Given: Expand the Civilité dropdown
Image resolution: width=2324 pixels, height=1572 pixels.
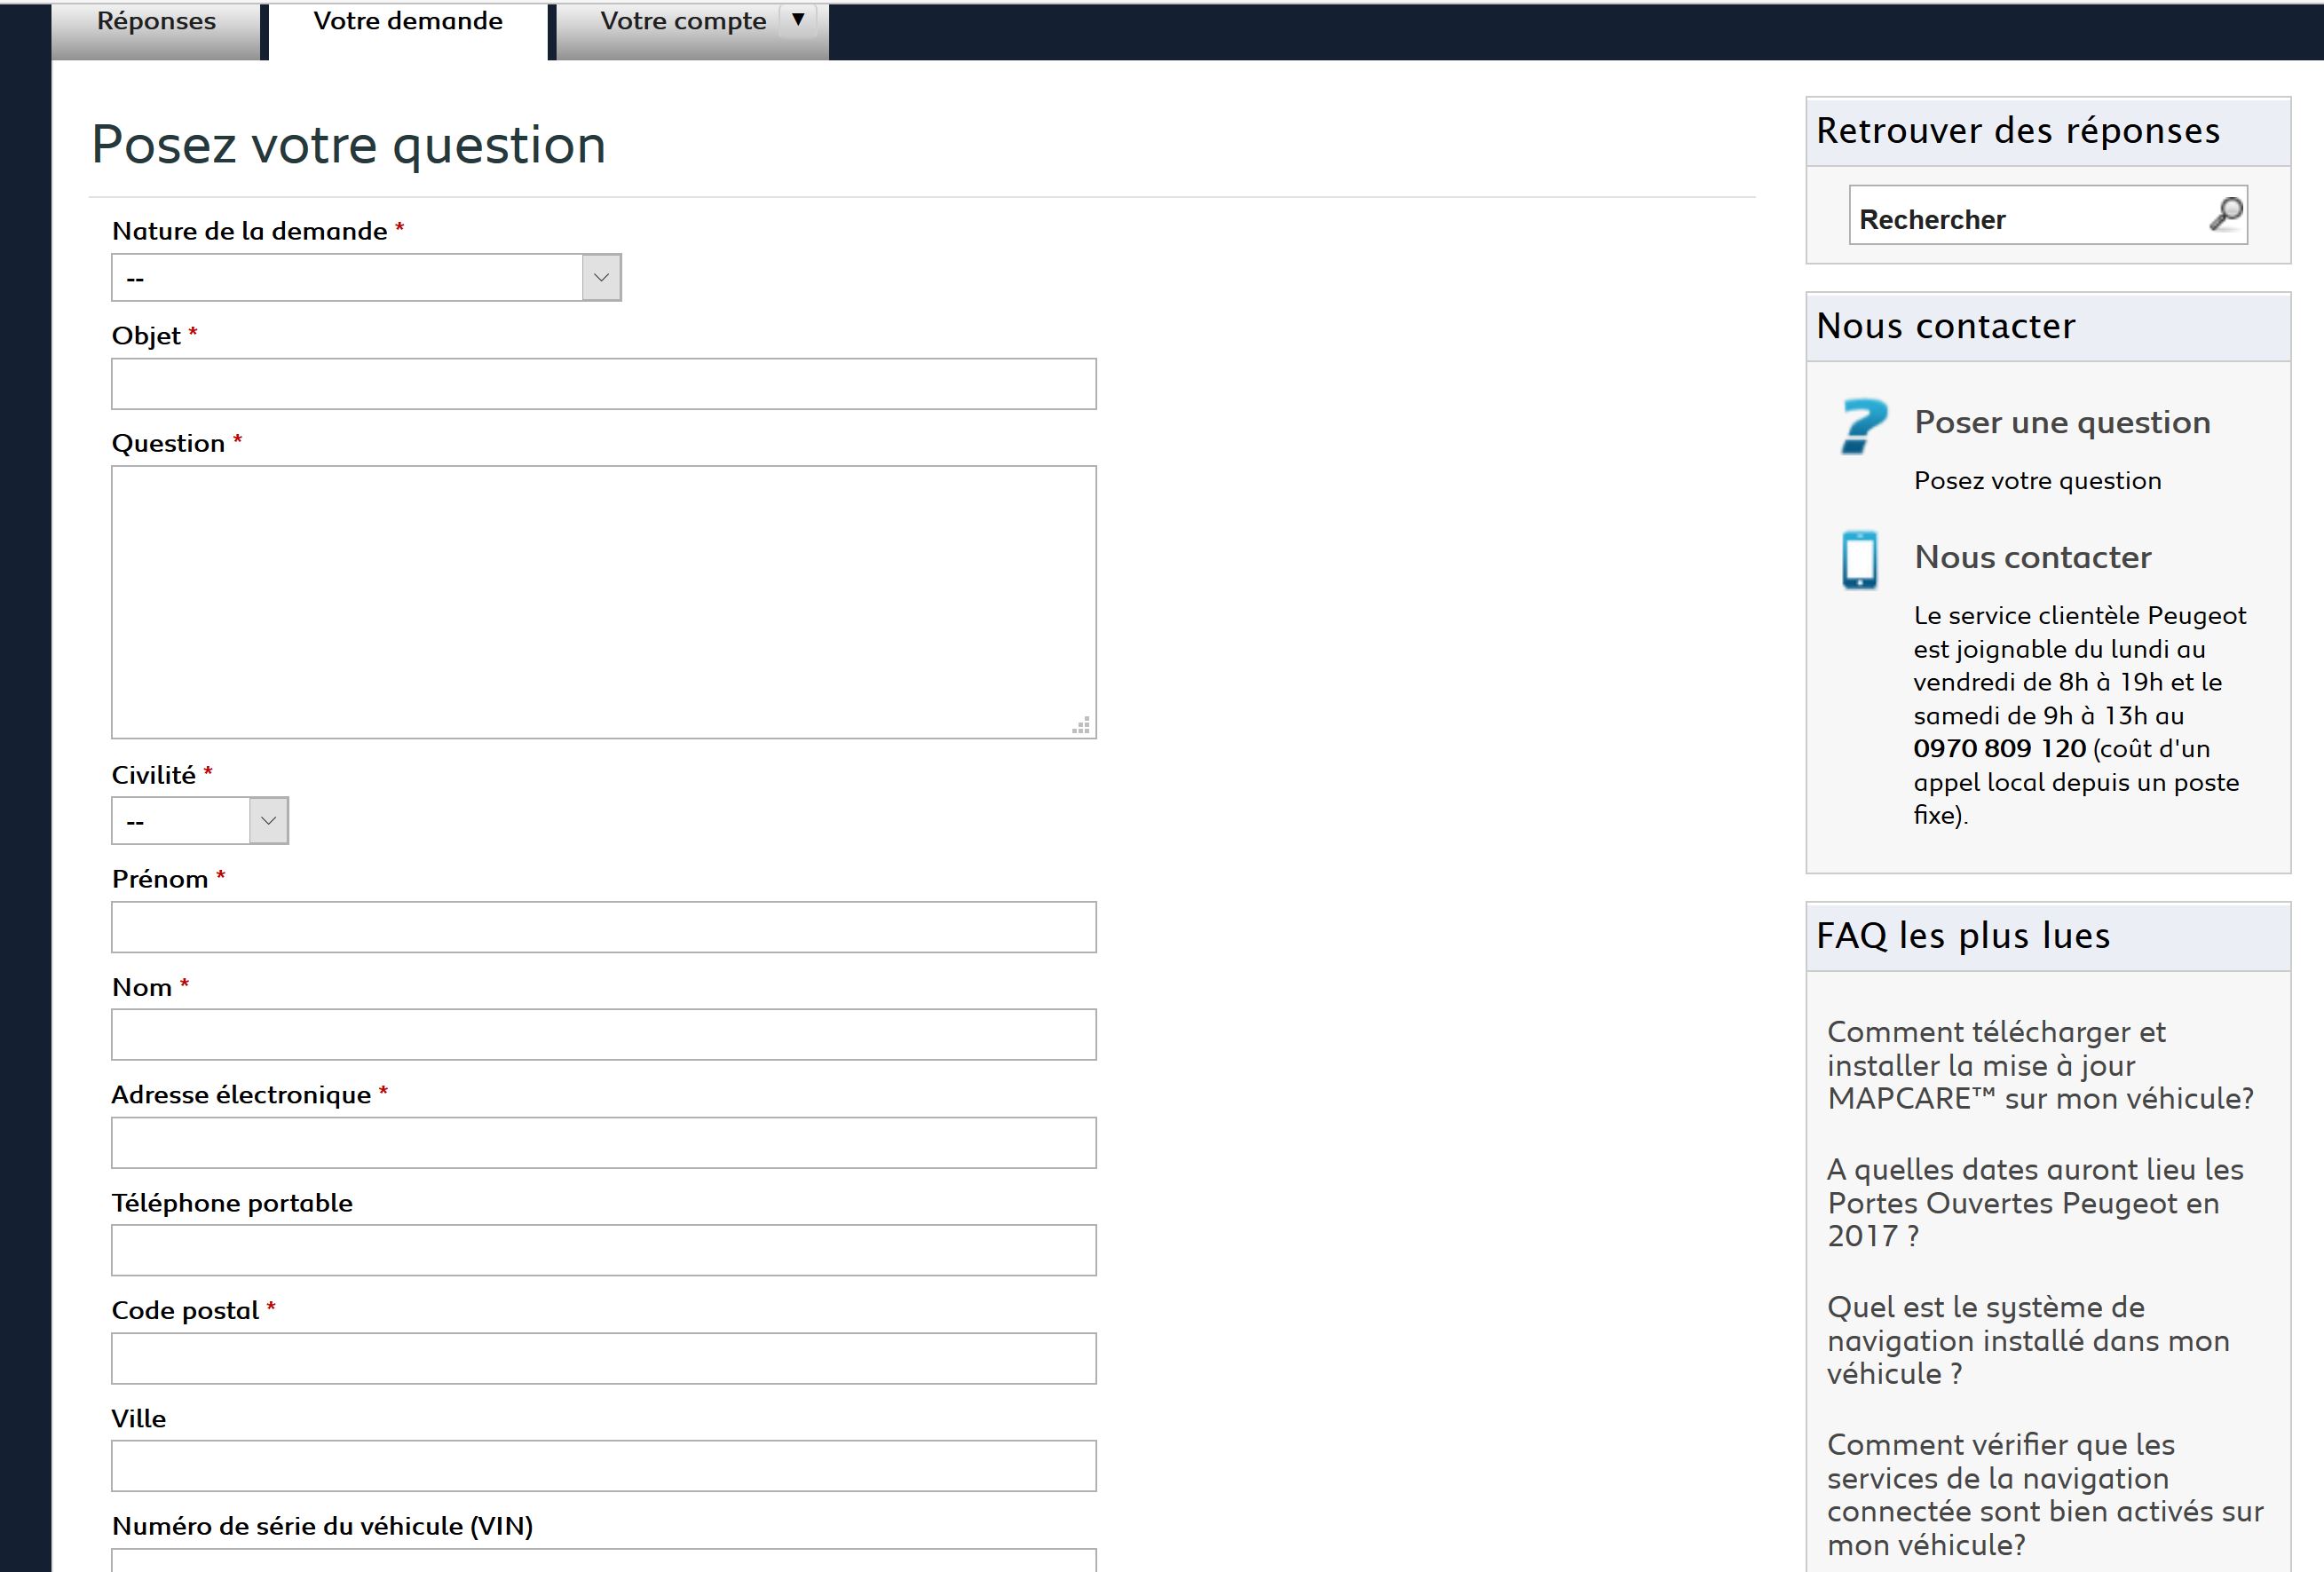Looking at the screenshot, I should (200, 821).
